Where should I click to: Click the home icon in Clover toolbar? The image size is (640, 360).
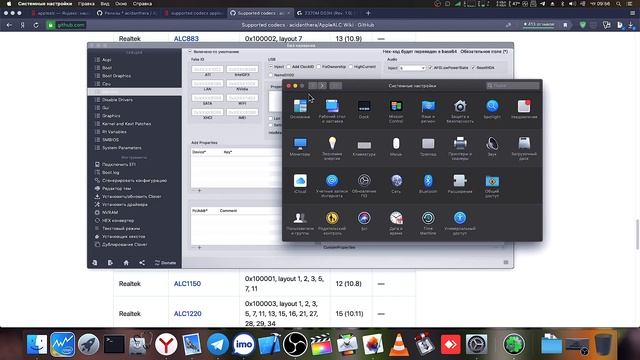[x=126, y=263]
